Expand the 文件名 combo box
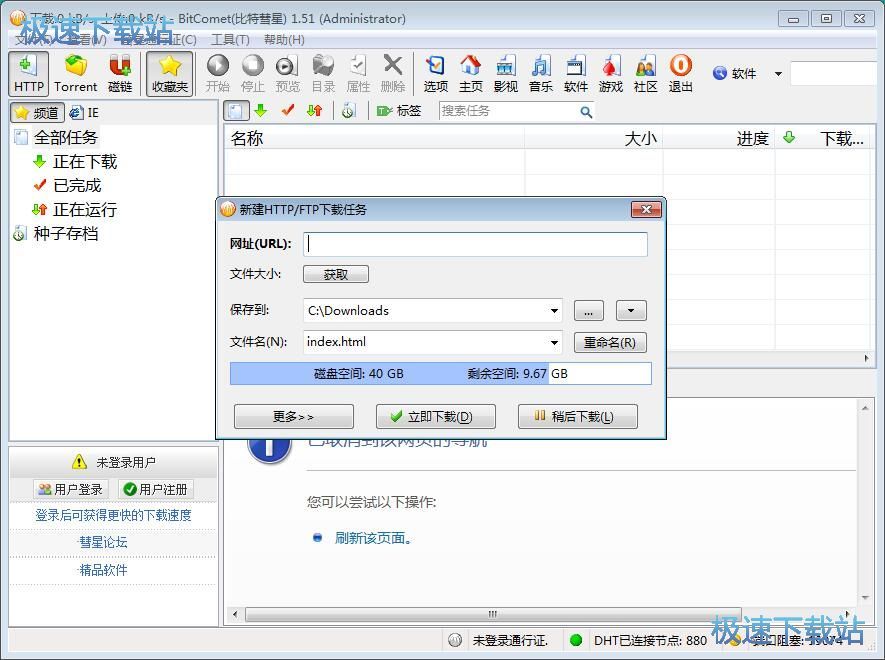The width and height of the screenshot is (885, 660). (x=554, y=342)
